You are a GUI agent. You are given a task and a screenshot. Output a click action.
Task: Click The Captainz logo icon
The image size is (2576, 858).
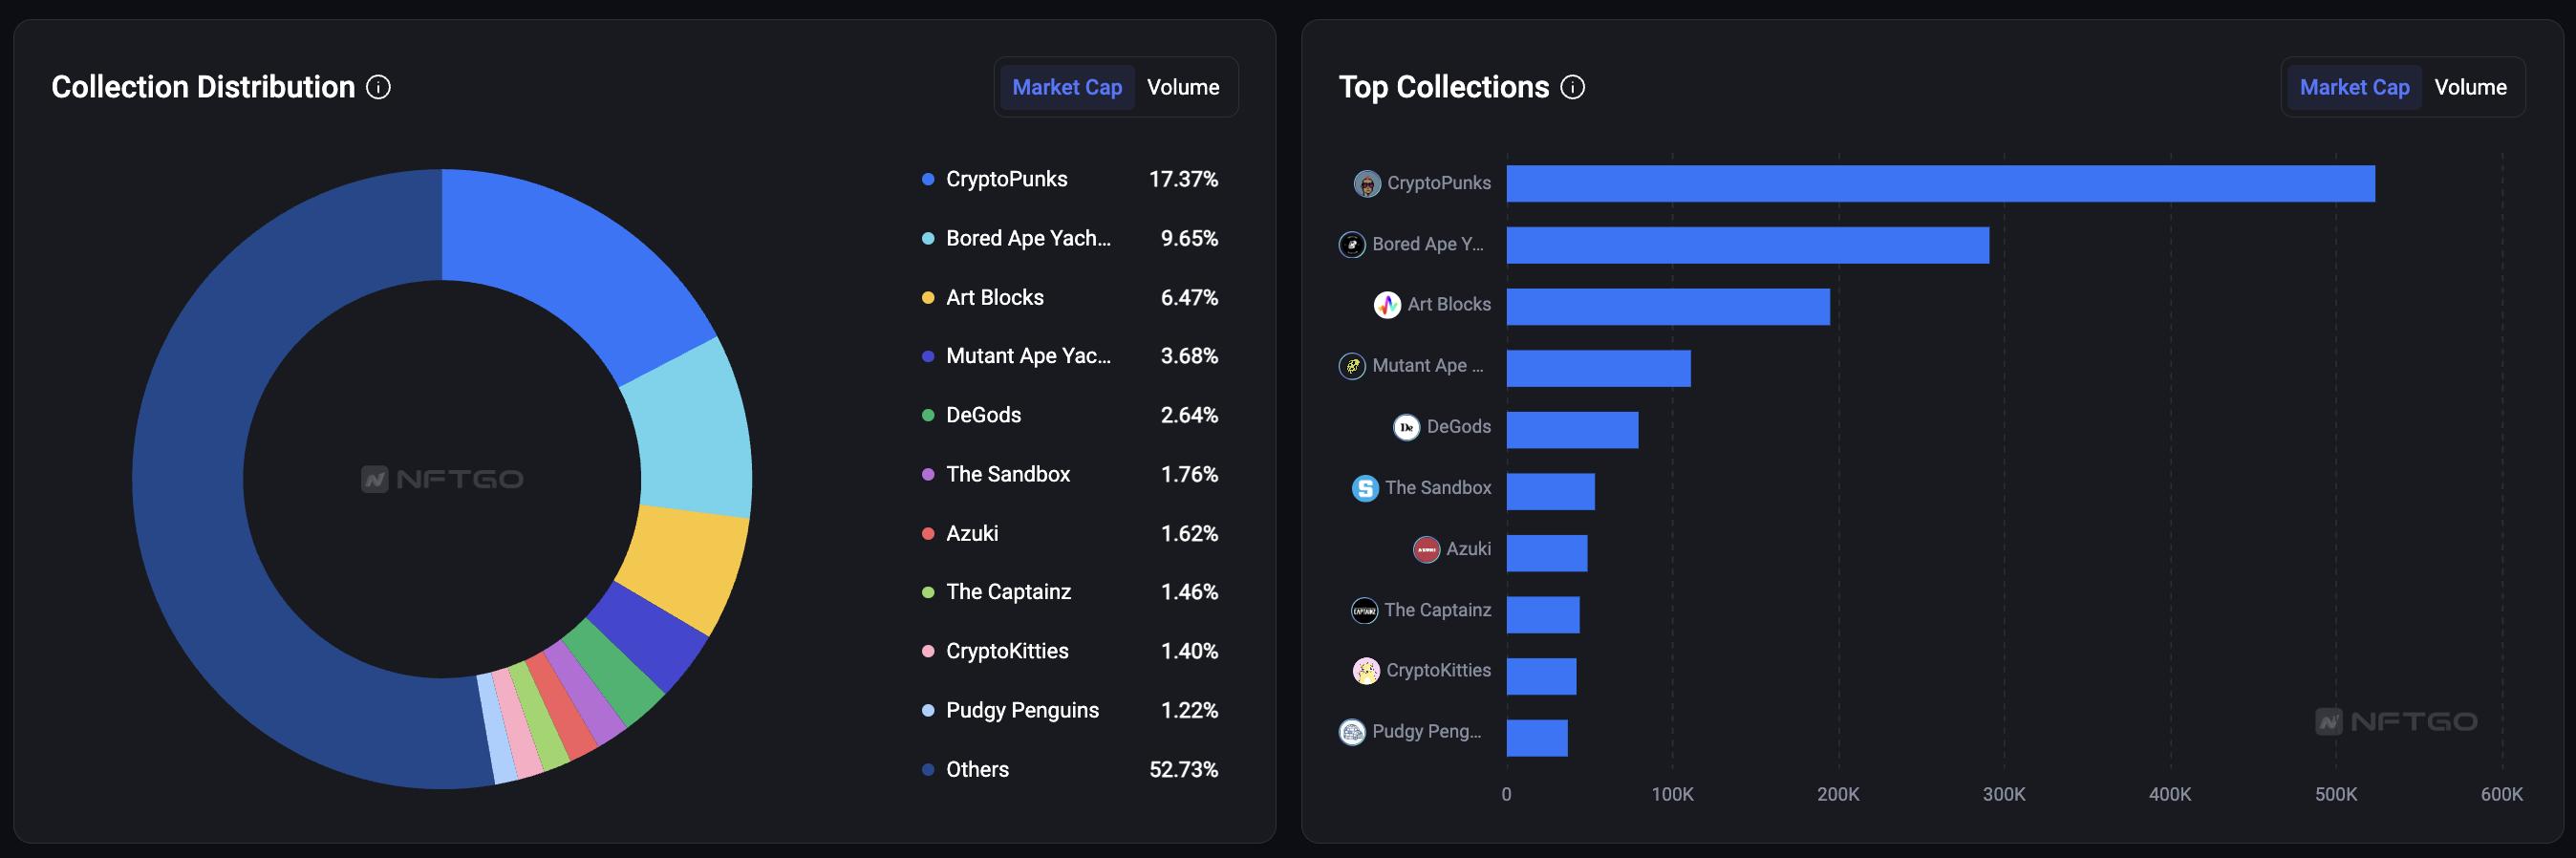pos(1364,610)
